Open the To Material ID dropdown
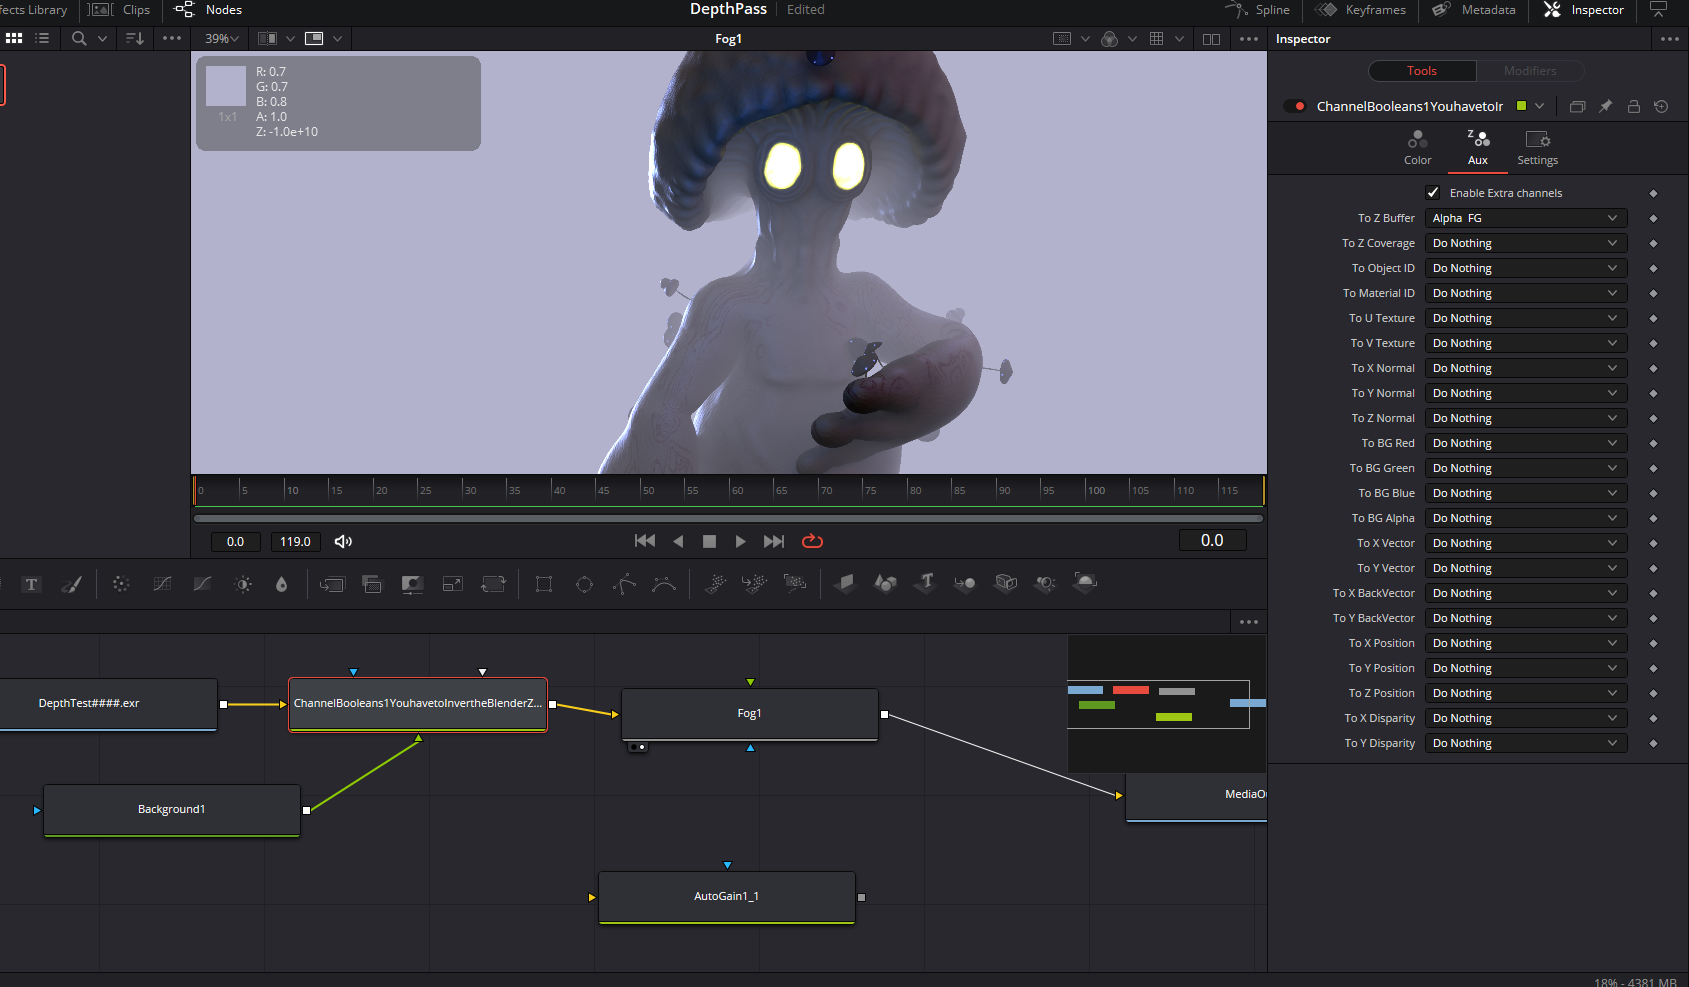This screenshot has width=1689, height=987. 1525,293
